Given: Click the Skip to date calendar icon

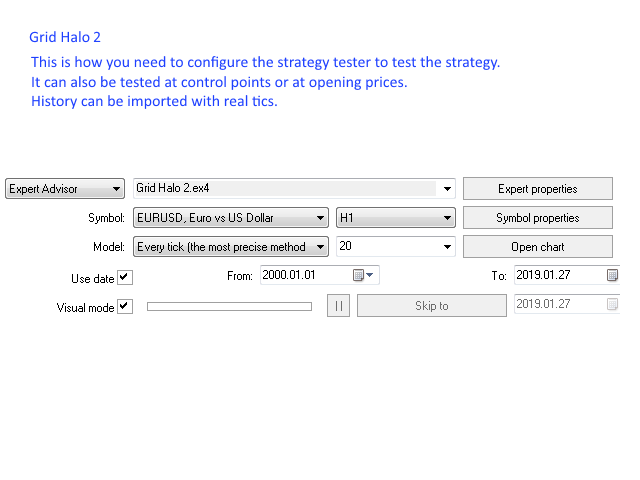Looking at the screenshot, I should [x=612, y=304].
